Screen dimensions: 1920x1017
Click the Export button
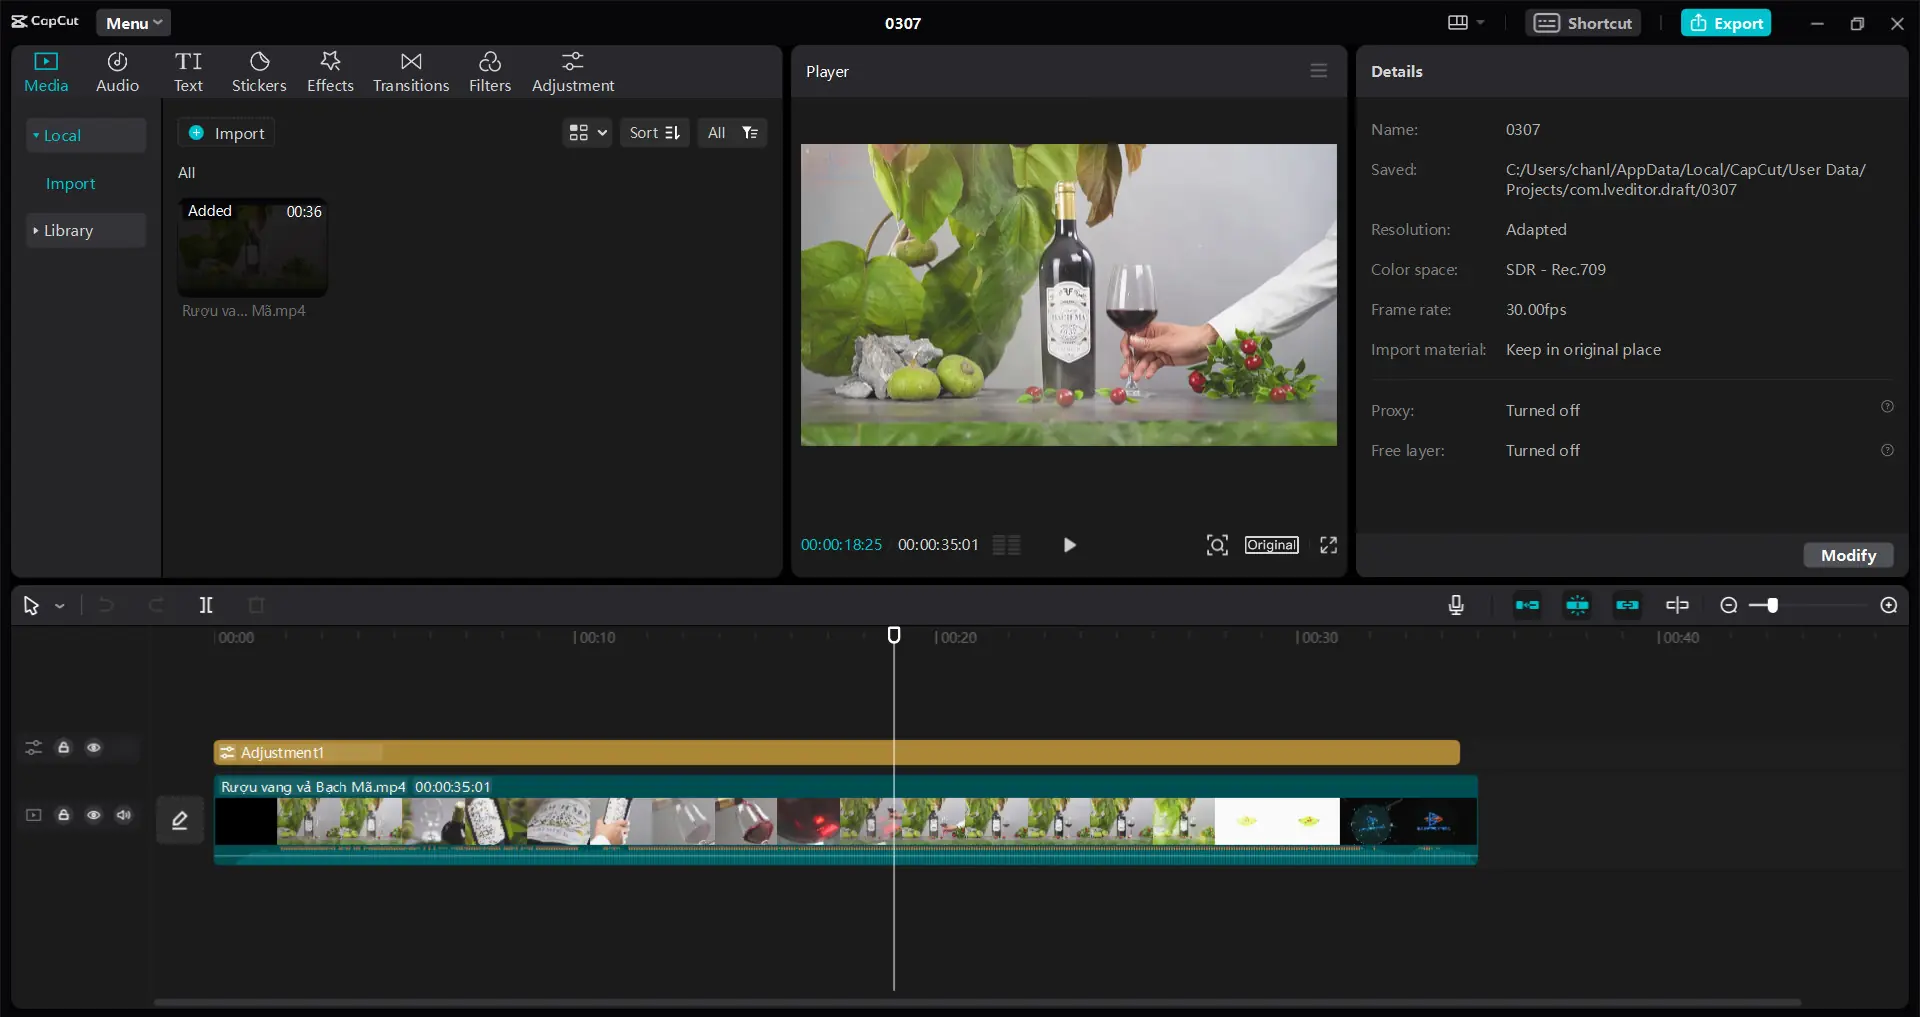point(1726,23)
